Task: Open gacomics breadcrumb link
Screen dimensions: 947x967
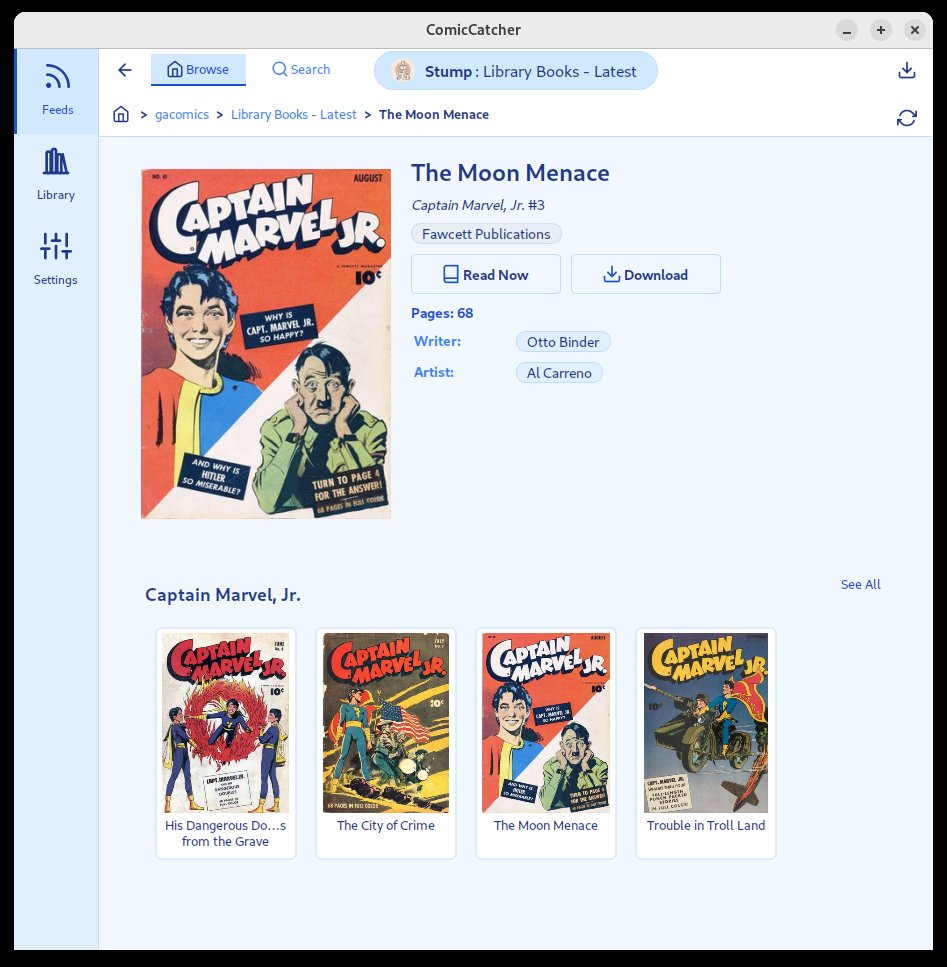Action: (x=182, y=115)
